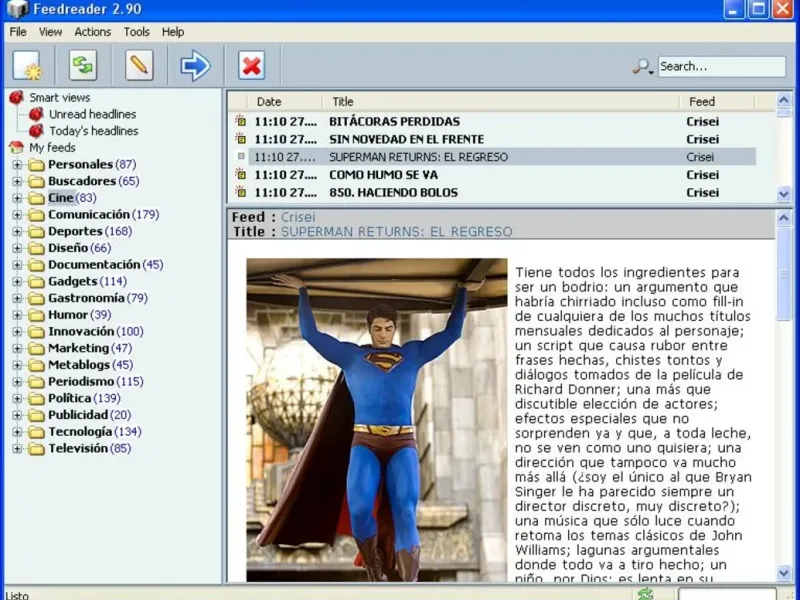This screenshot has height=600, width=800.
Task: Click unread icon beside BITÁCORAS PERDIDAS
Action: [240, 121]
